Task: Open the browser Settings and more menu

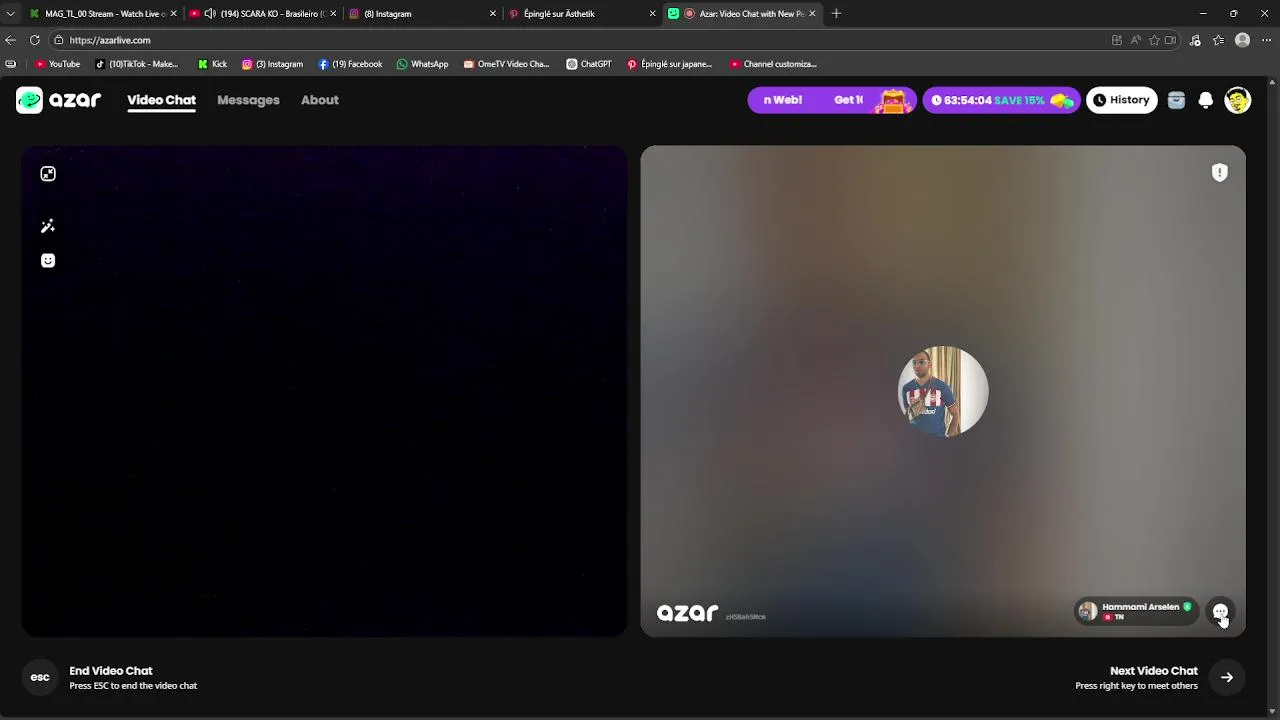Action: [1266, 40]
